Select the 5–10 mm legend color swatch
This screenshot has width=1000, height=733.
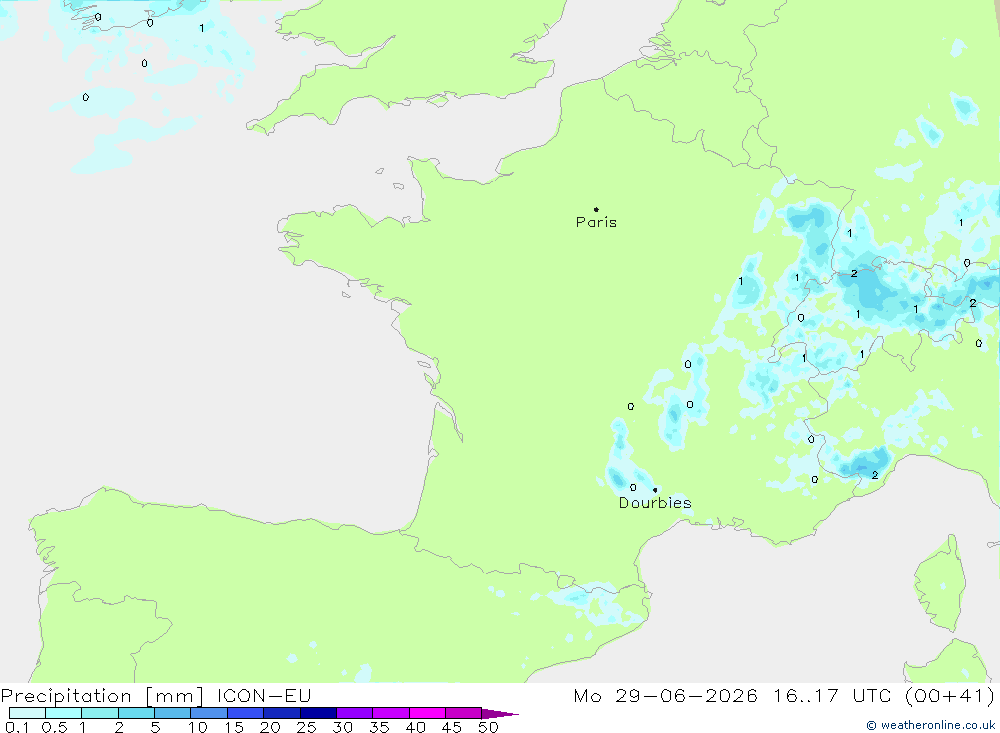click(173, 713)
